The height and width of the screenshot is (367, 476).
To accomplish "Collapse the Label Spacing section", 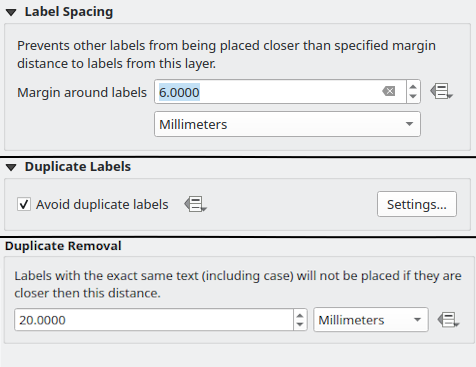I will point(11,13).
